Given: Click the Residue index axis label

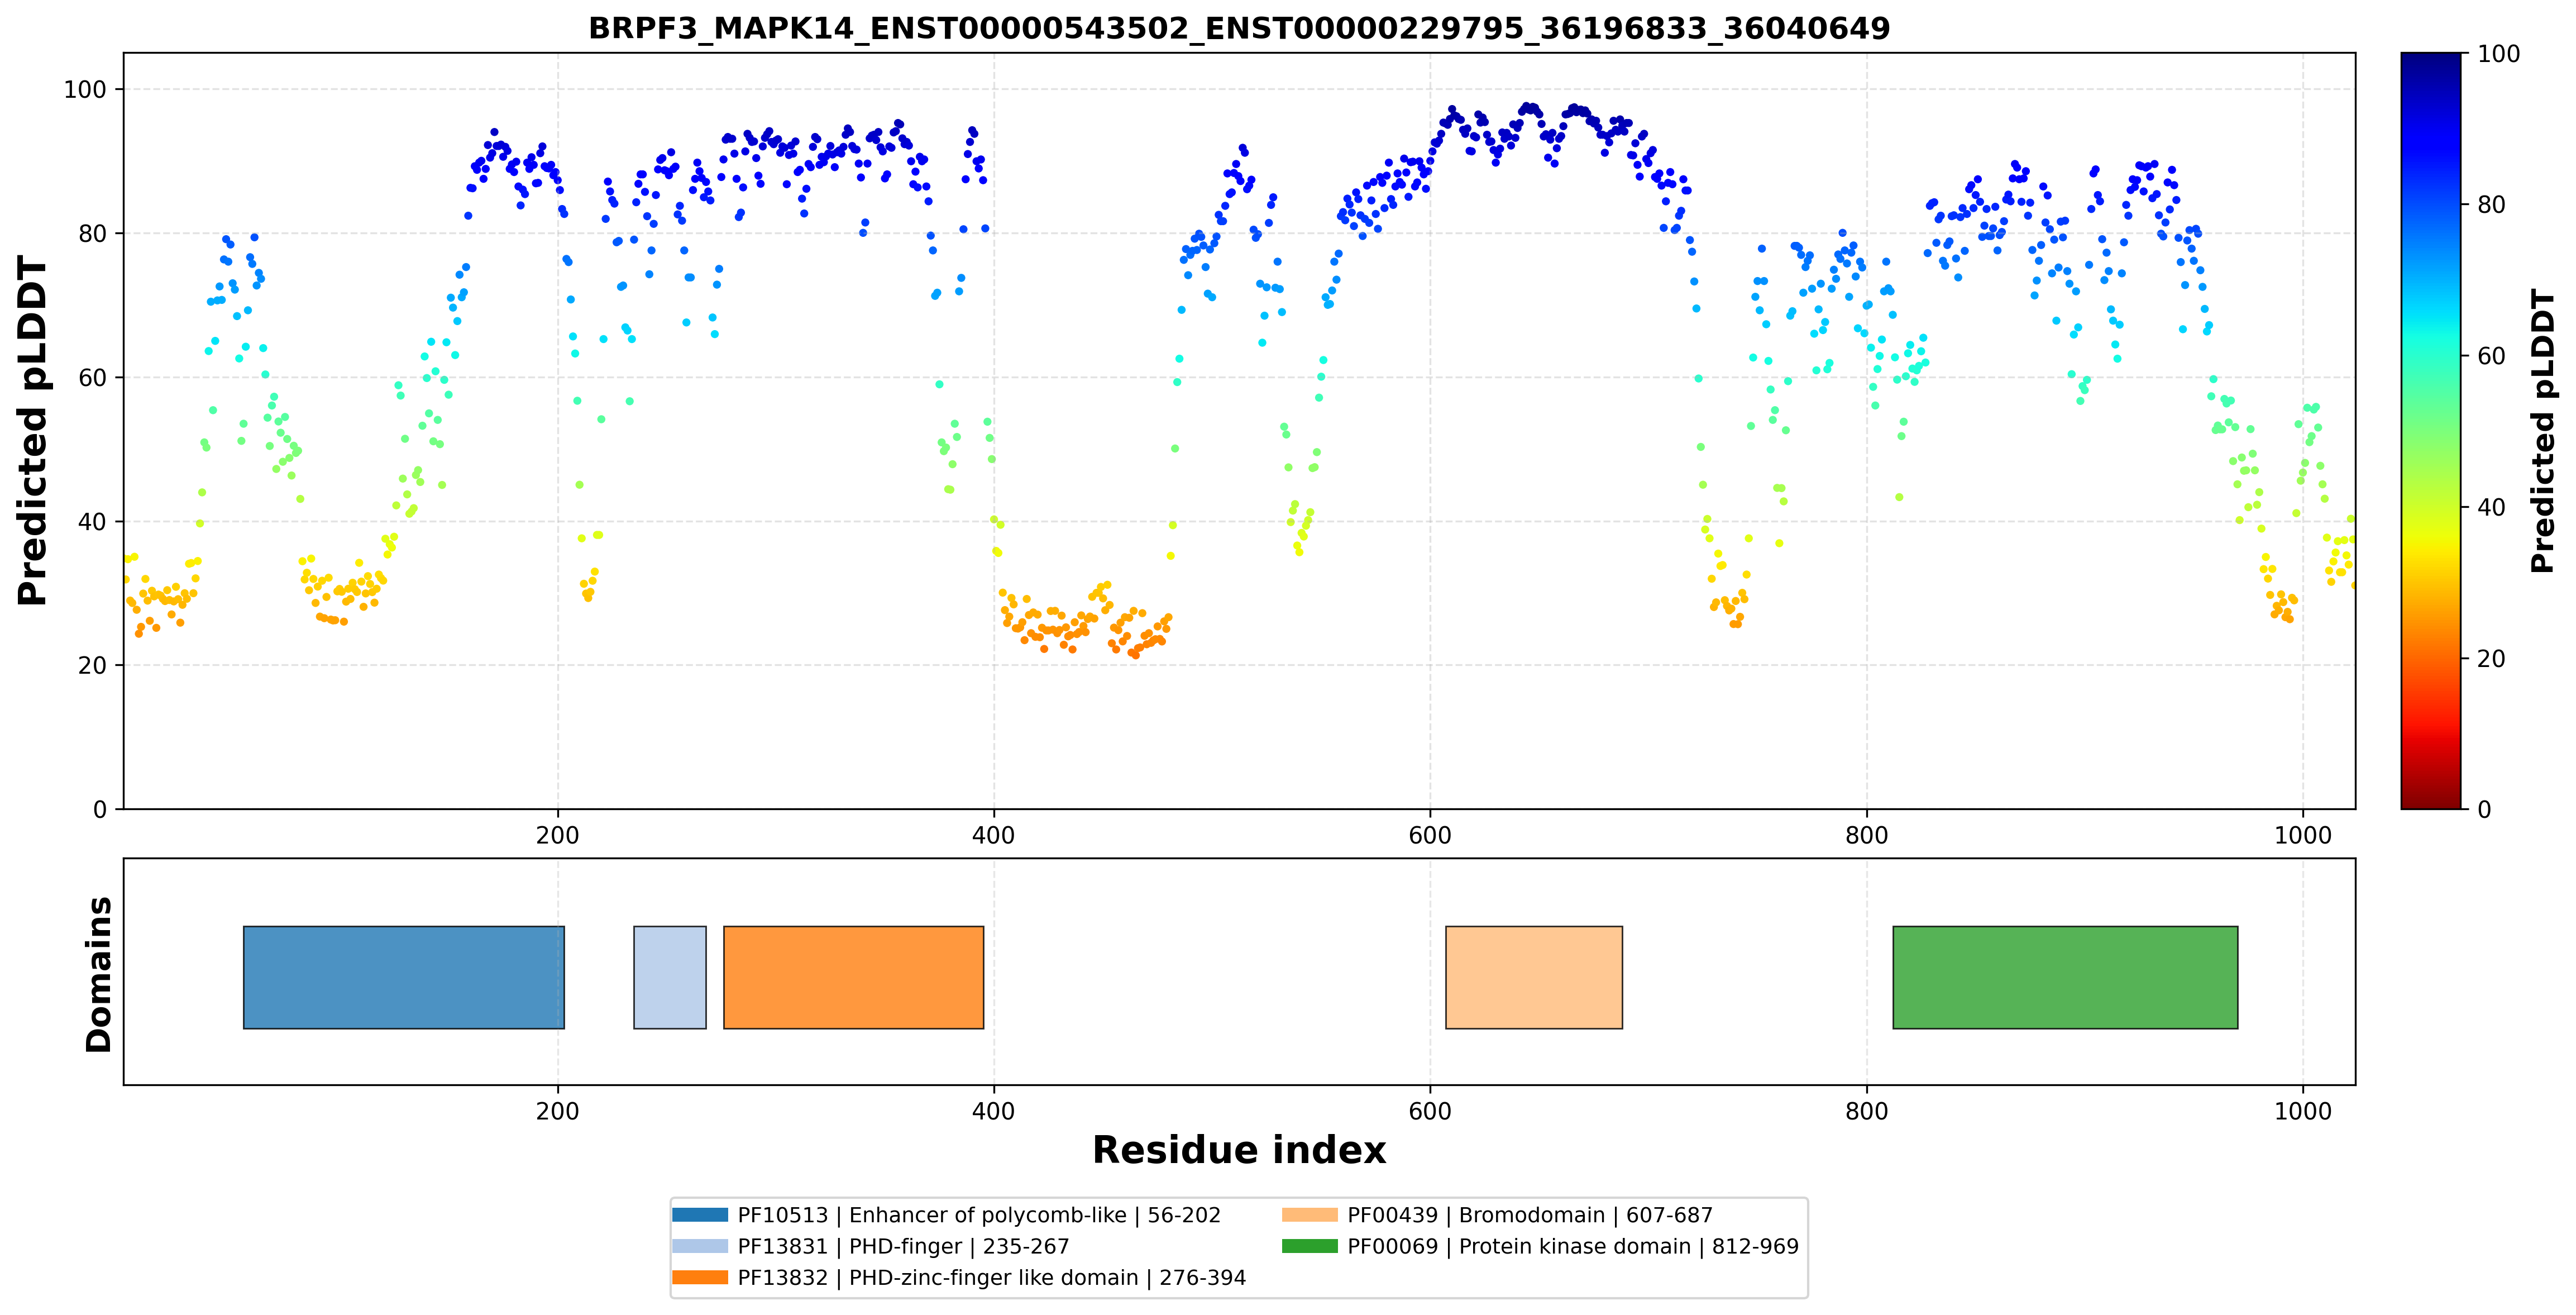Looking at the screenshot, I should 1239,1150.
